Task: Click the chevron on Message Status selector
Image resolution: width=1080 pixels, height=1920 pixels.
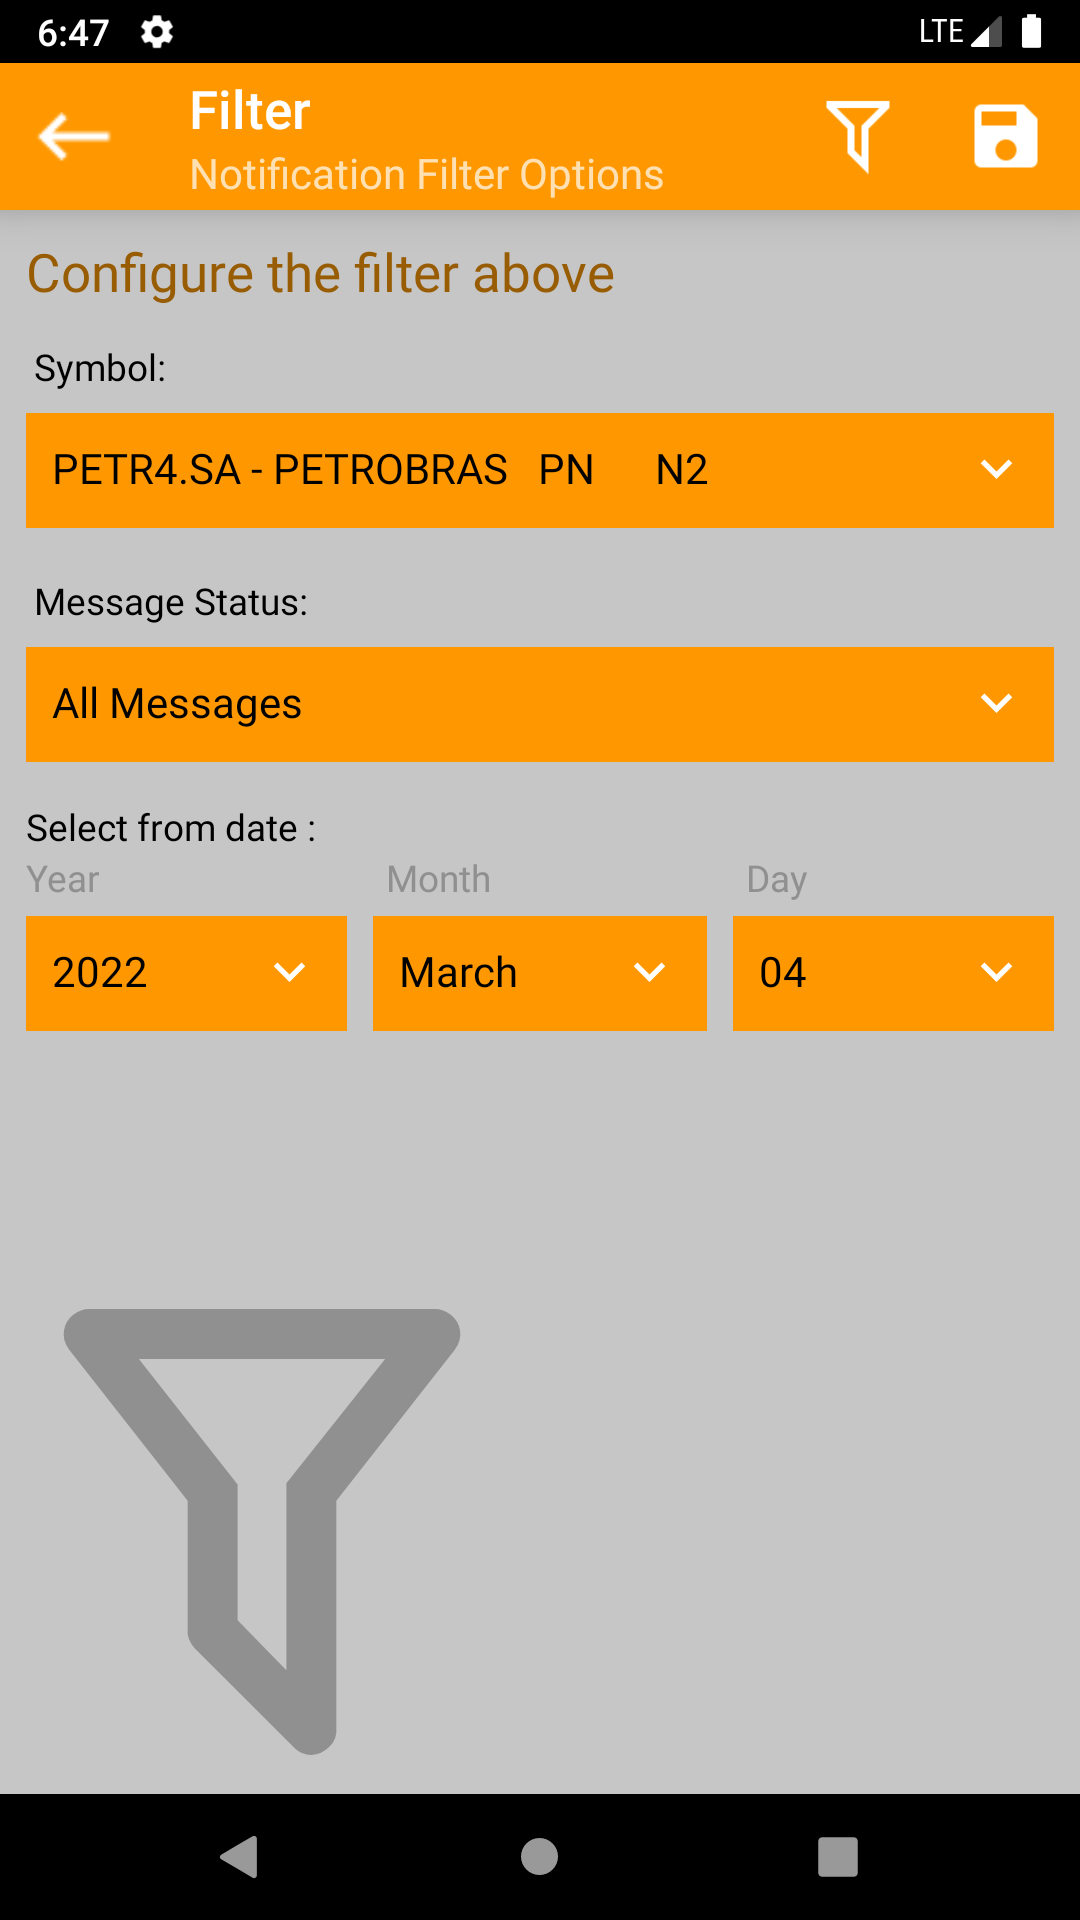Action: tap(996, 703)
